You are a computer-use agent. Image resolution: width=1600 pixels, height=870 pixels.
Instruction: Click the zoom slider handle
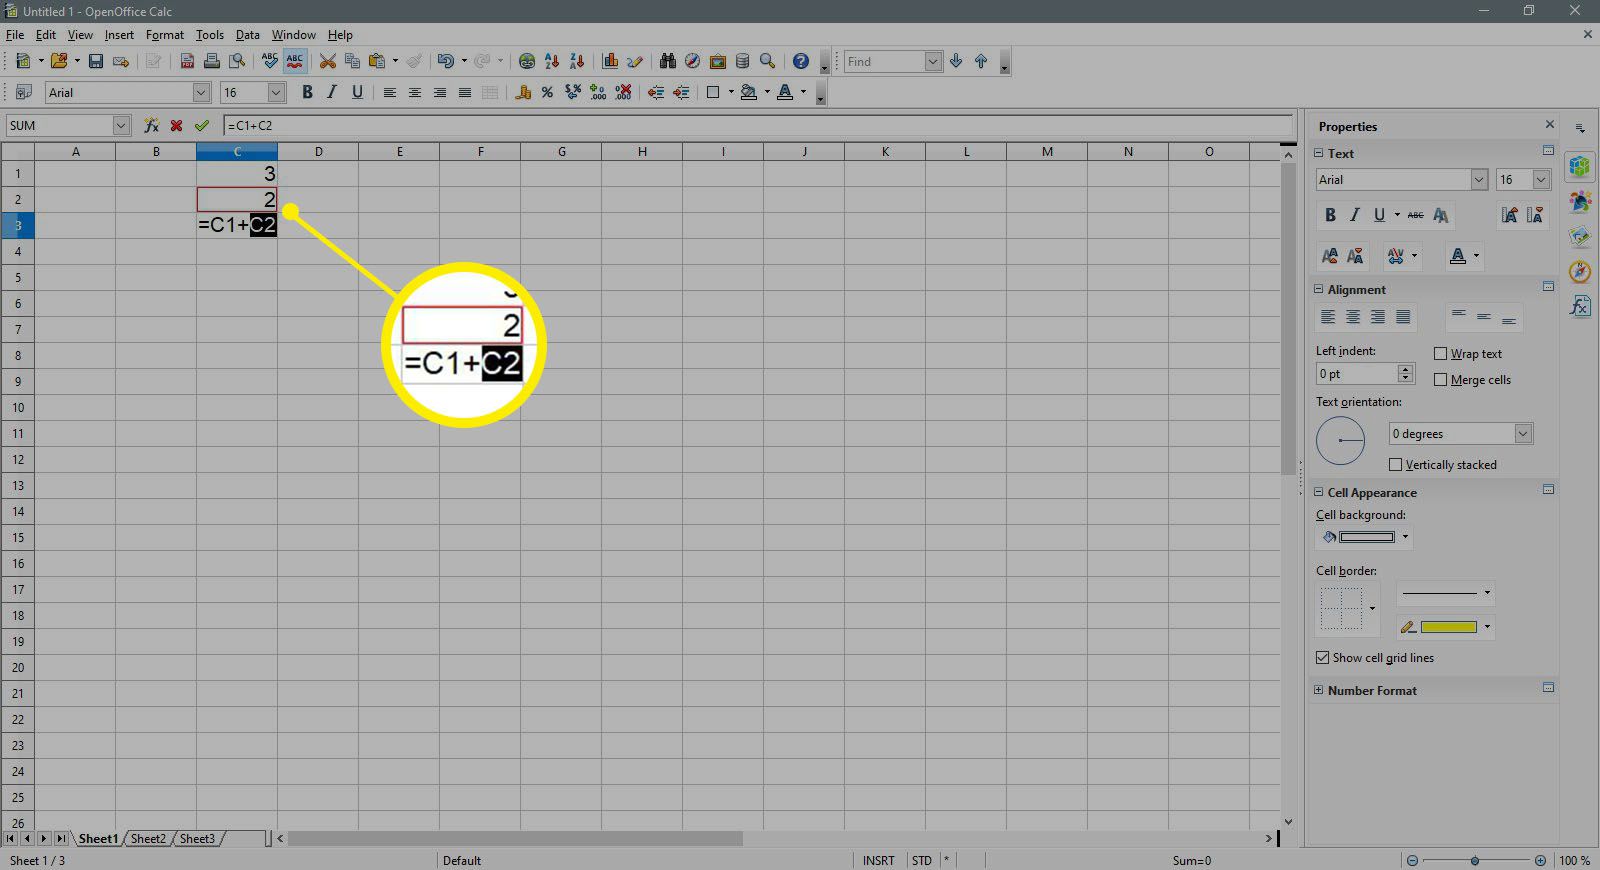(x=1475, y=861)
